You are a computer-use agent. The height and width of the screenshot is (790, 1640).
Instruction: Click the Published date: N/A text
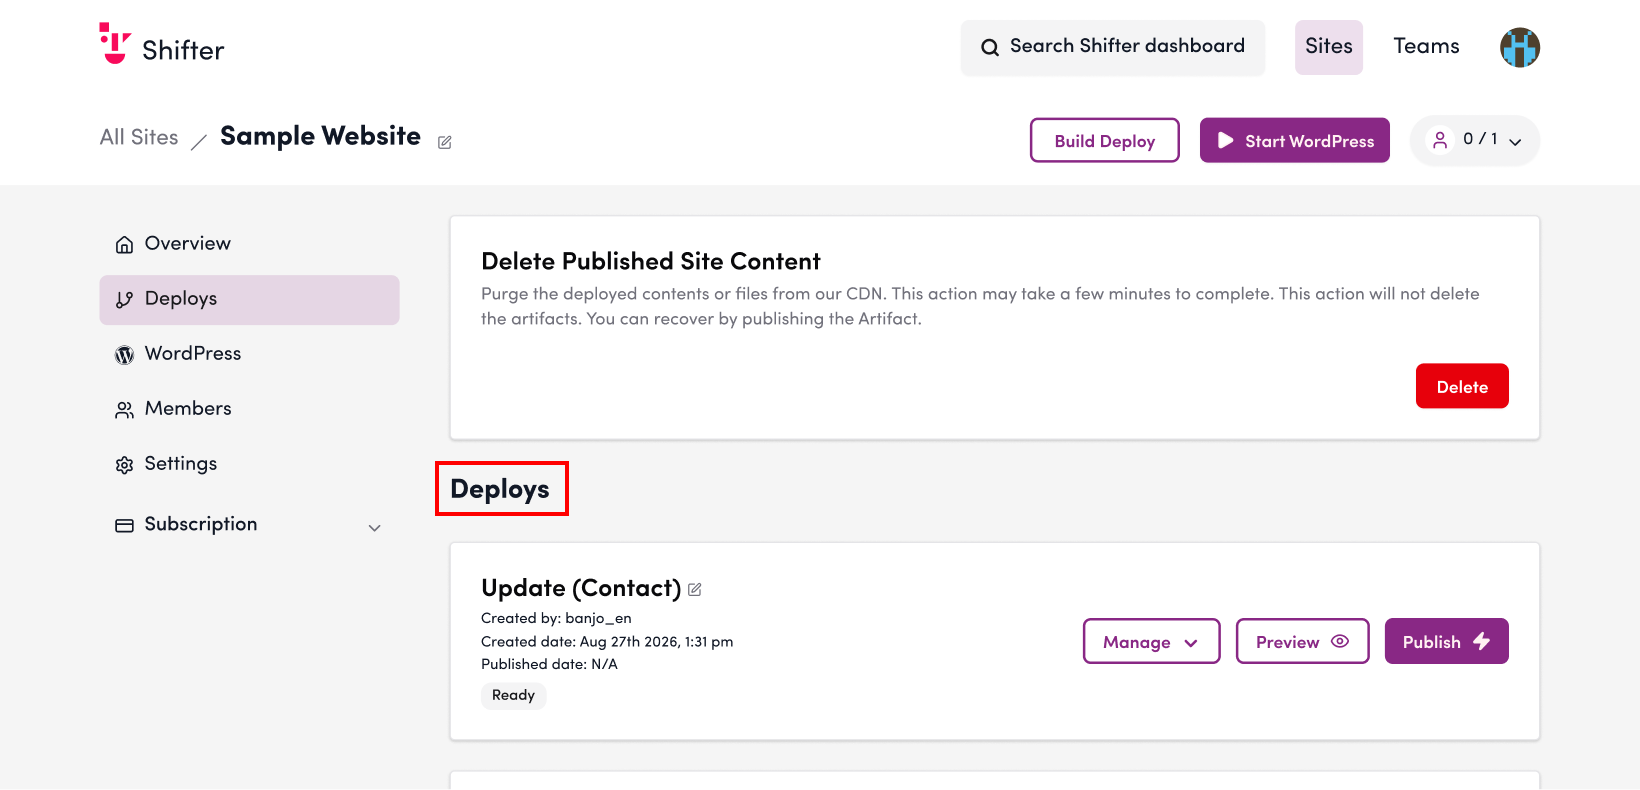click(x=549, y=664)
